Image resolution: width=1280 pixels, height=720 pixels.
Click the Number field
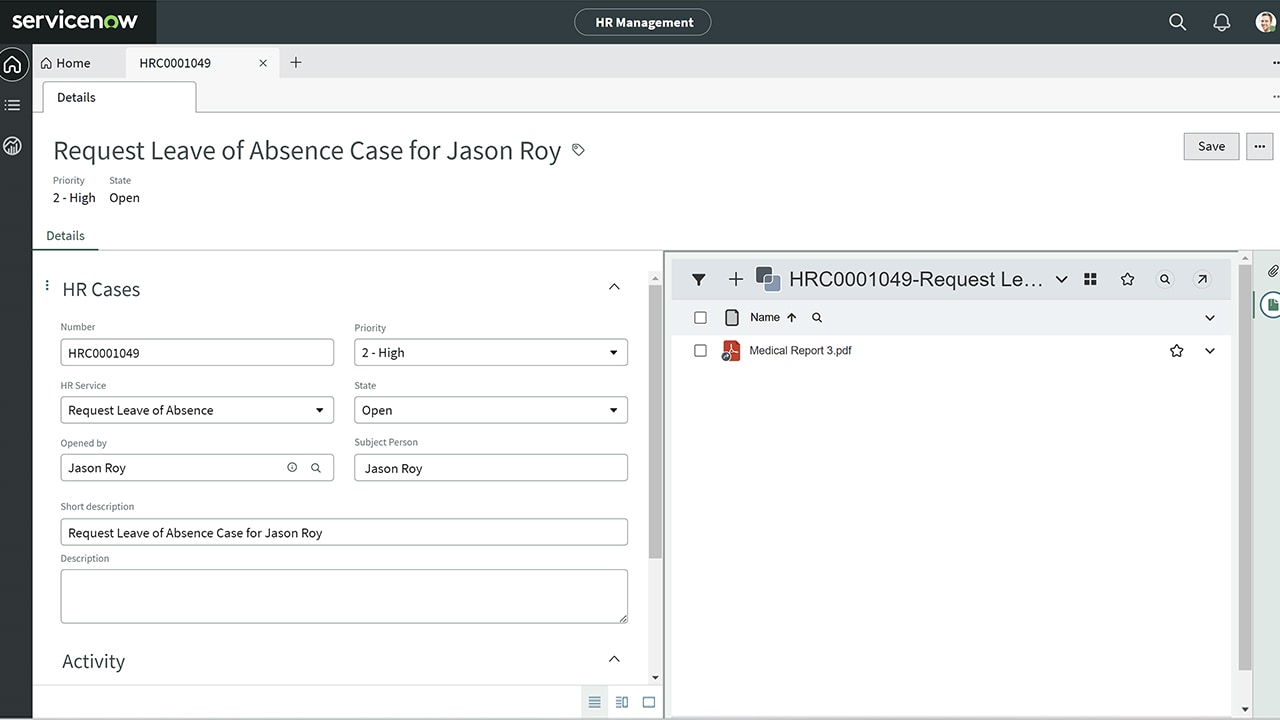197,352
